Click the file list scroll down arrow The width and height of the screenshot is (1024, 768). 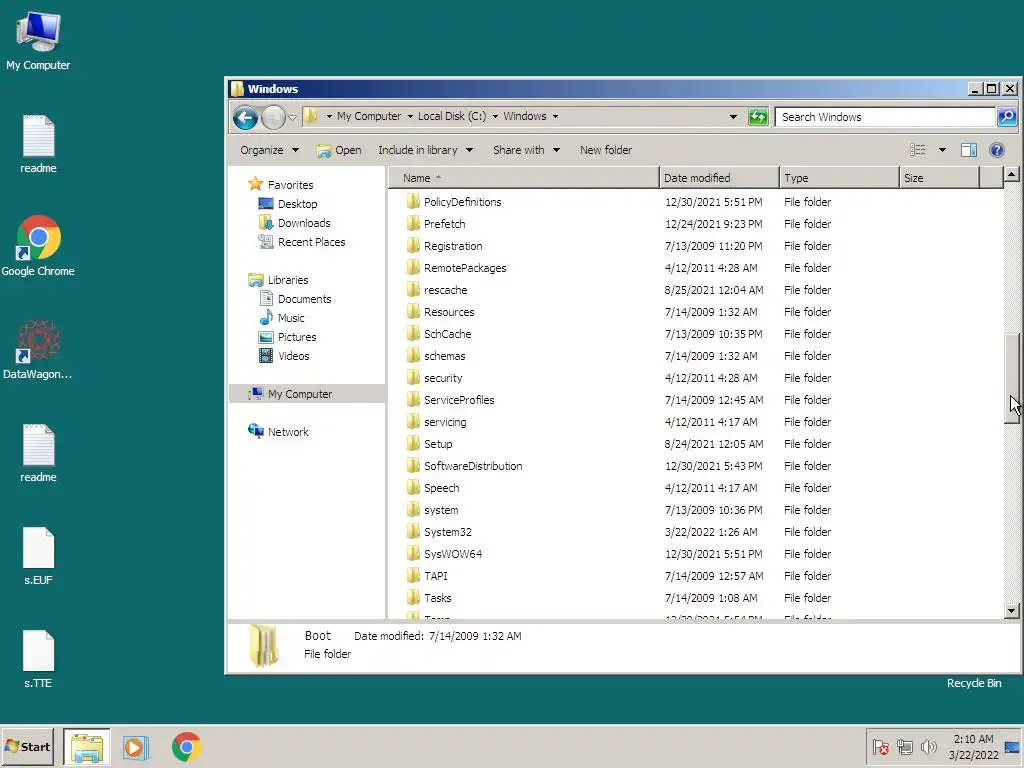(1012, 611)
